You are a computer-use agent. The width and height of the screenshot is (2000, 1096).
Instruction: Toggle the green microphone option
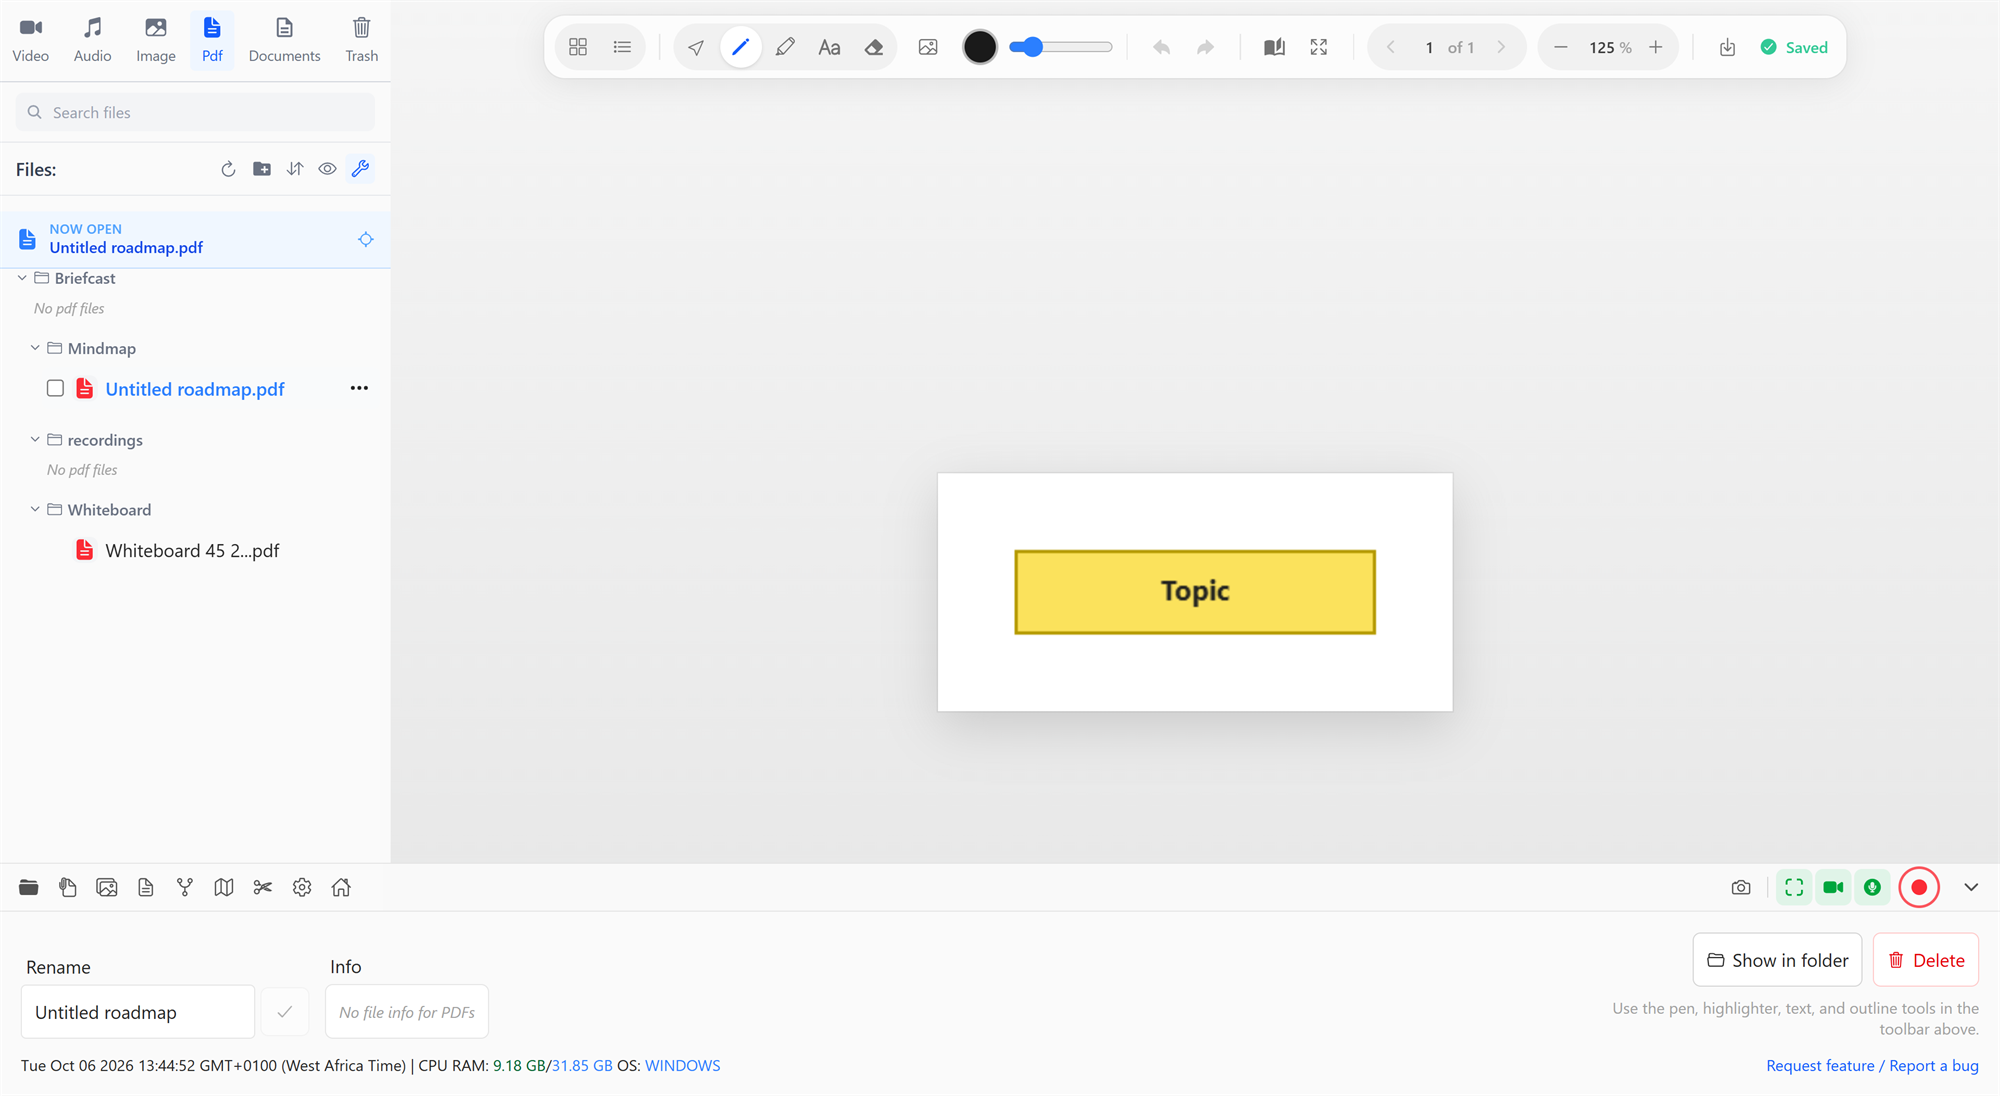[x=1872, y=888]
